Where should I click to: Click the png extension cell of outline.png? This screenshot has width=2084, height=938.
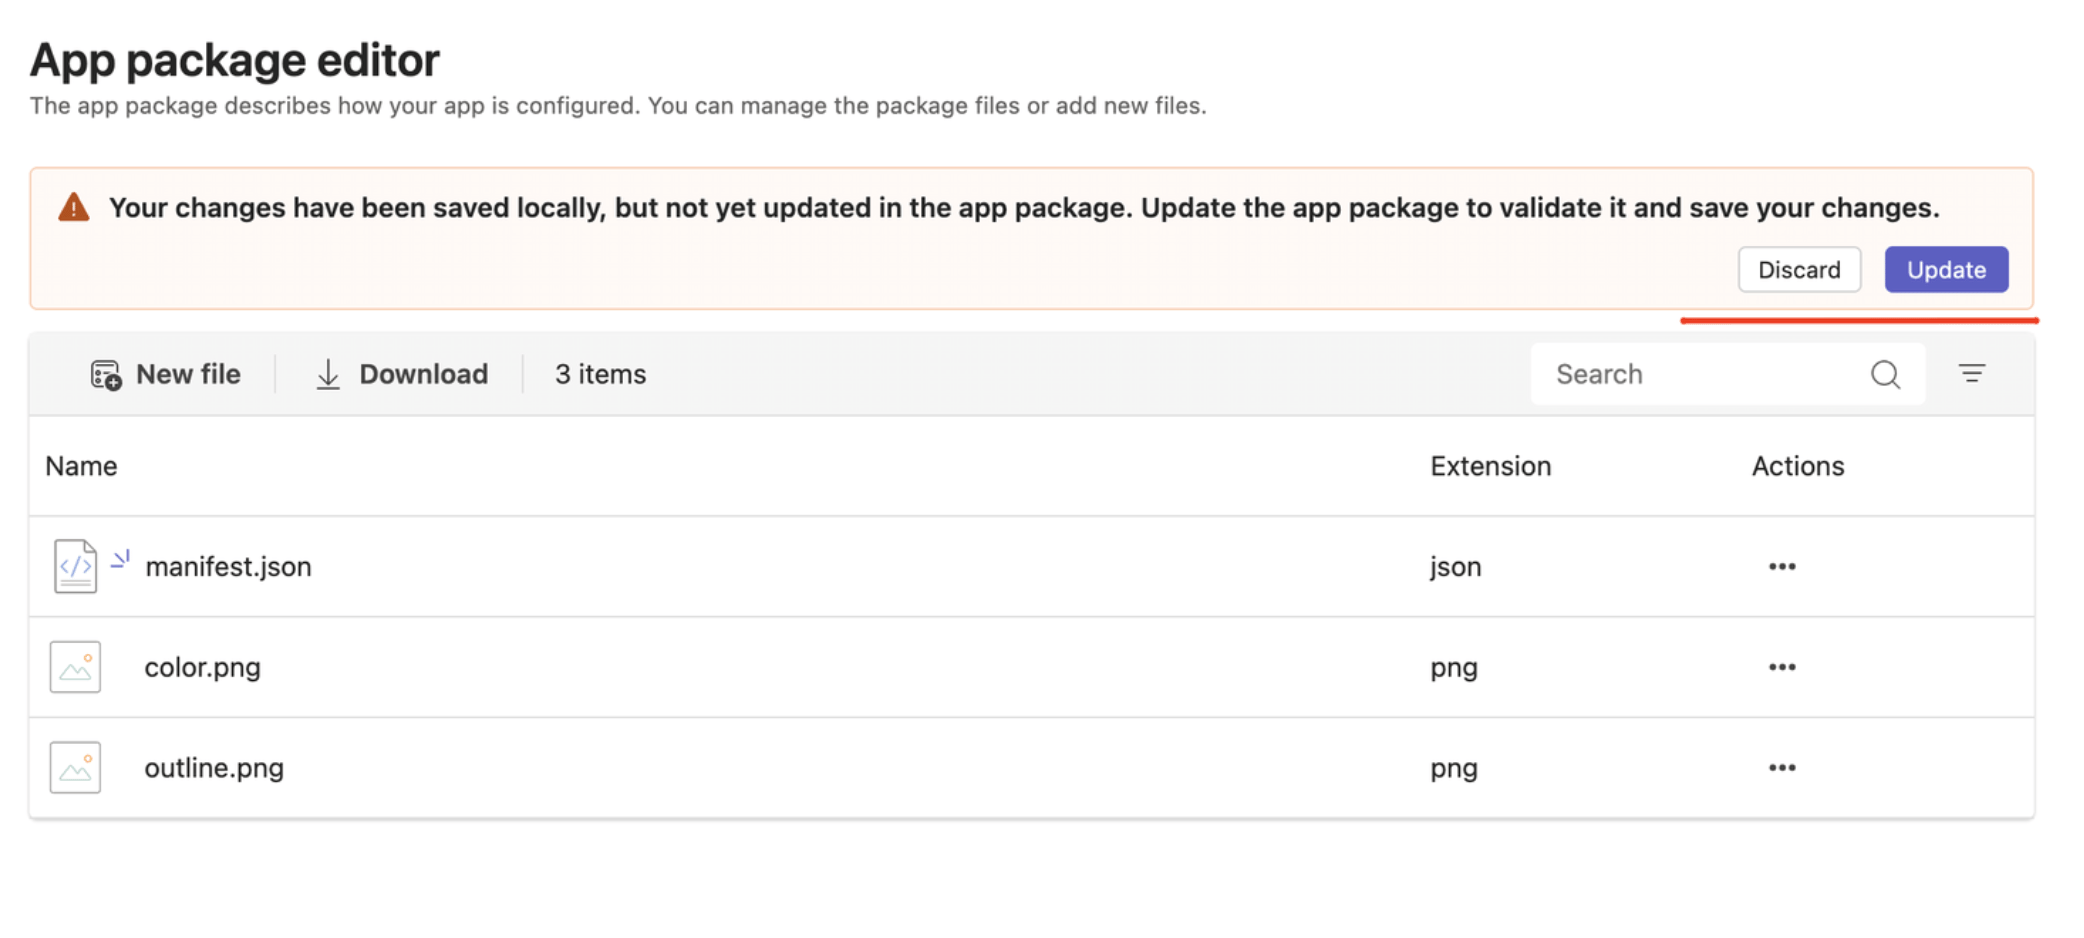1453,769
